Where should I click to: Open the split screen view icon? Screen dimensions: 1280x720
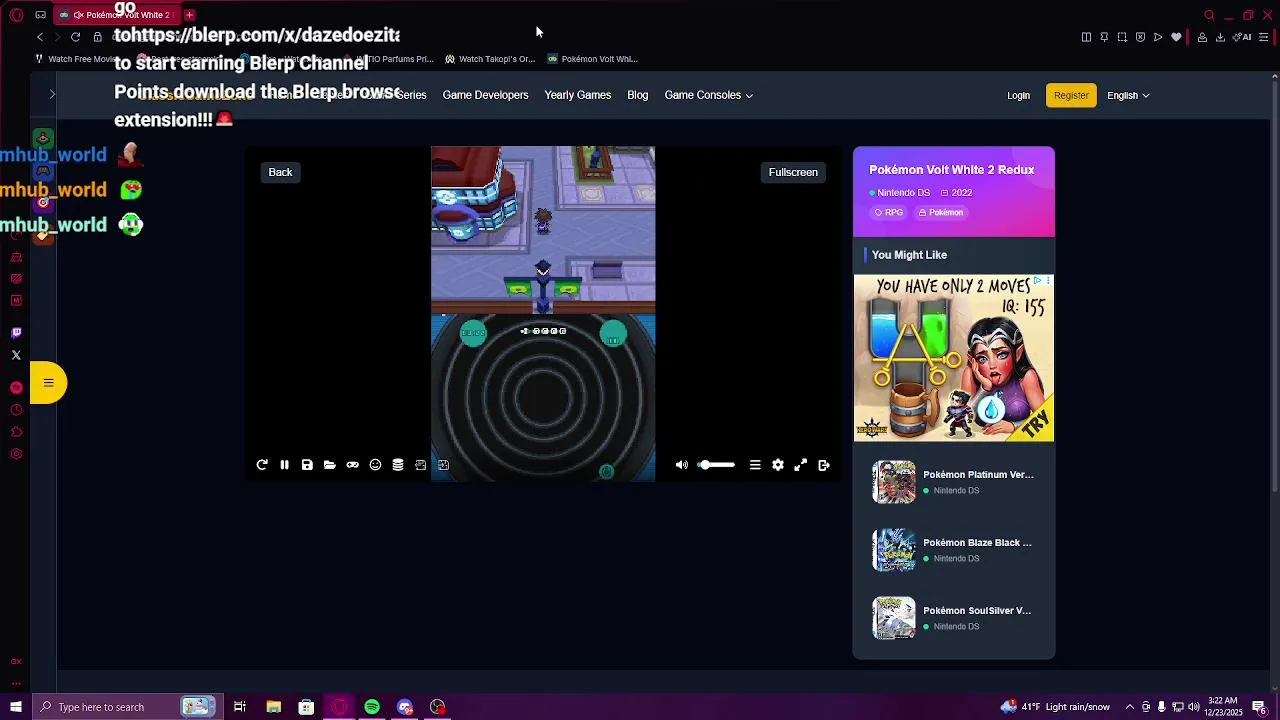(x=1086, y=37)
